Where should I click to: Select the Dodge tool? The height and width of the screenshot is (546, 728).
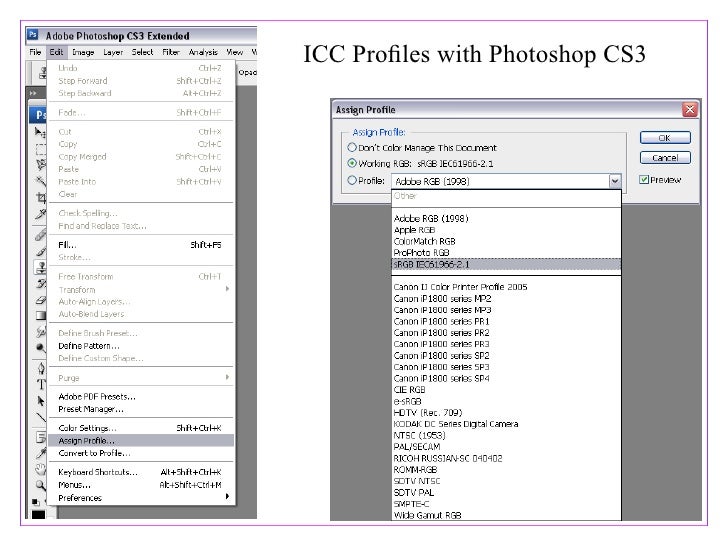40,347
